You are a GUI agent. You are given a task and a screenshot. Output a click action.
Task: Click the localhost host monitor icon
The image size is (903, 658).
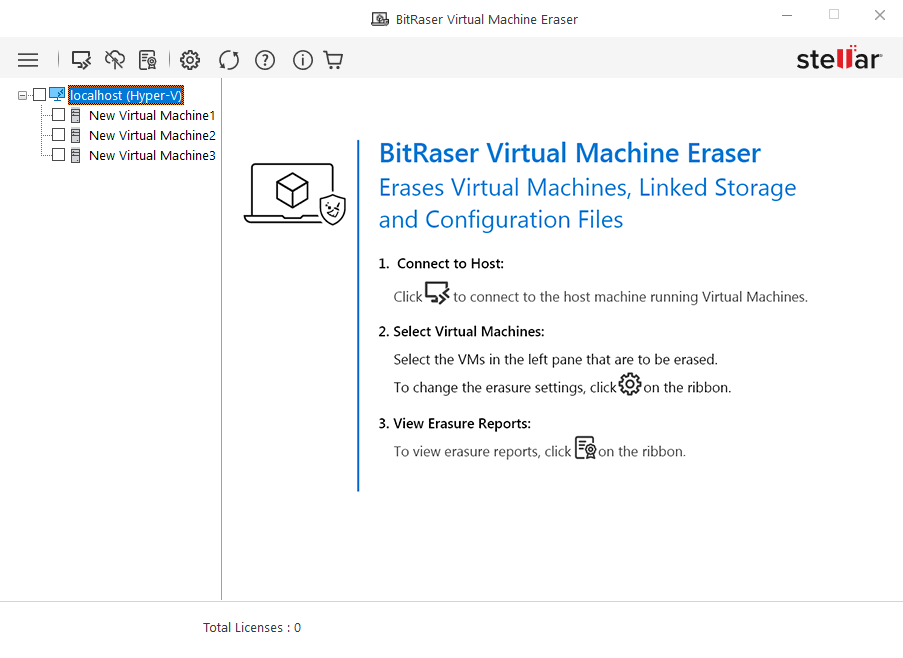(57, 94)
